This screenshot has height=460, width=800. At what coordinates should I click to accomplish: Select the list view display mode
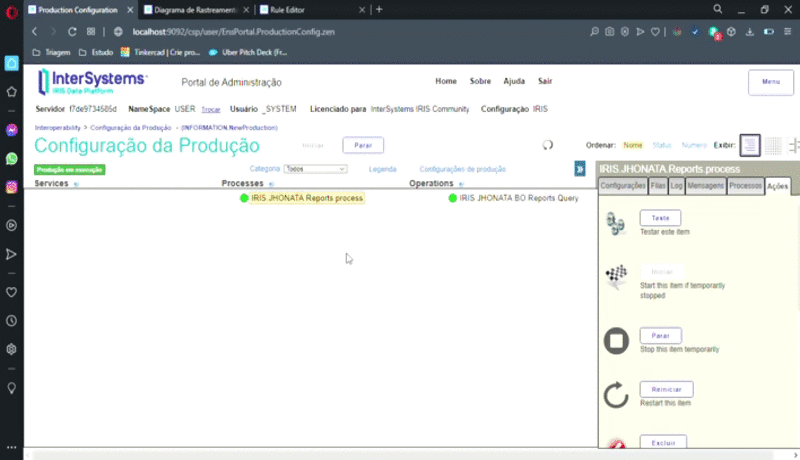[750, 145]
